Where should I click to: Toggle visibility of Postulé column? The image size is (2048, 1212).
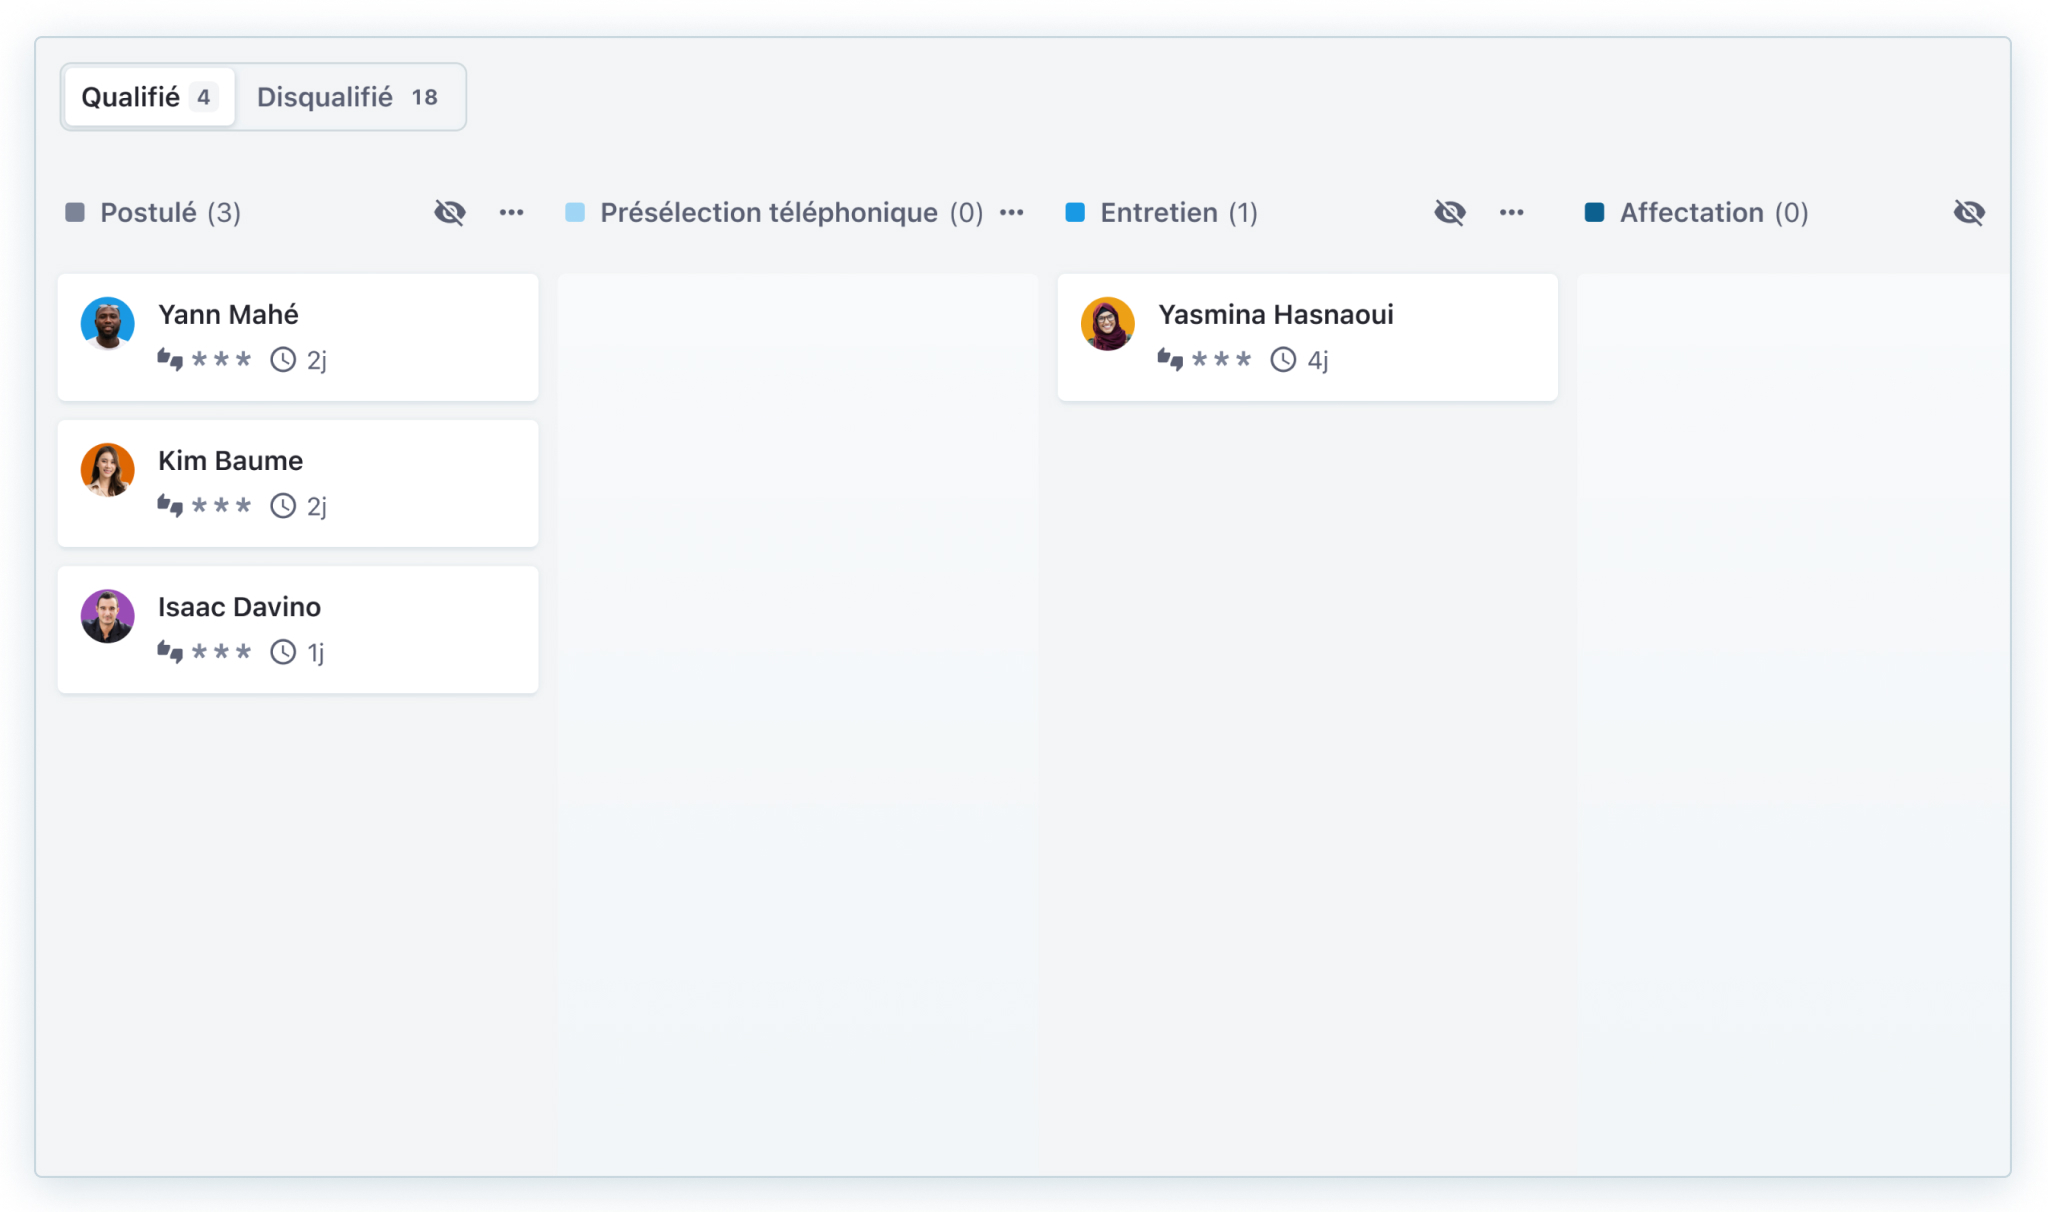pos(450,212)
